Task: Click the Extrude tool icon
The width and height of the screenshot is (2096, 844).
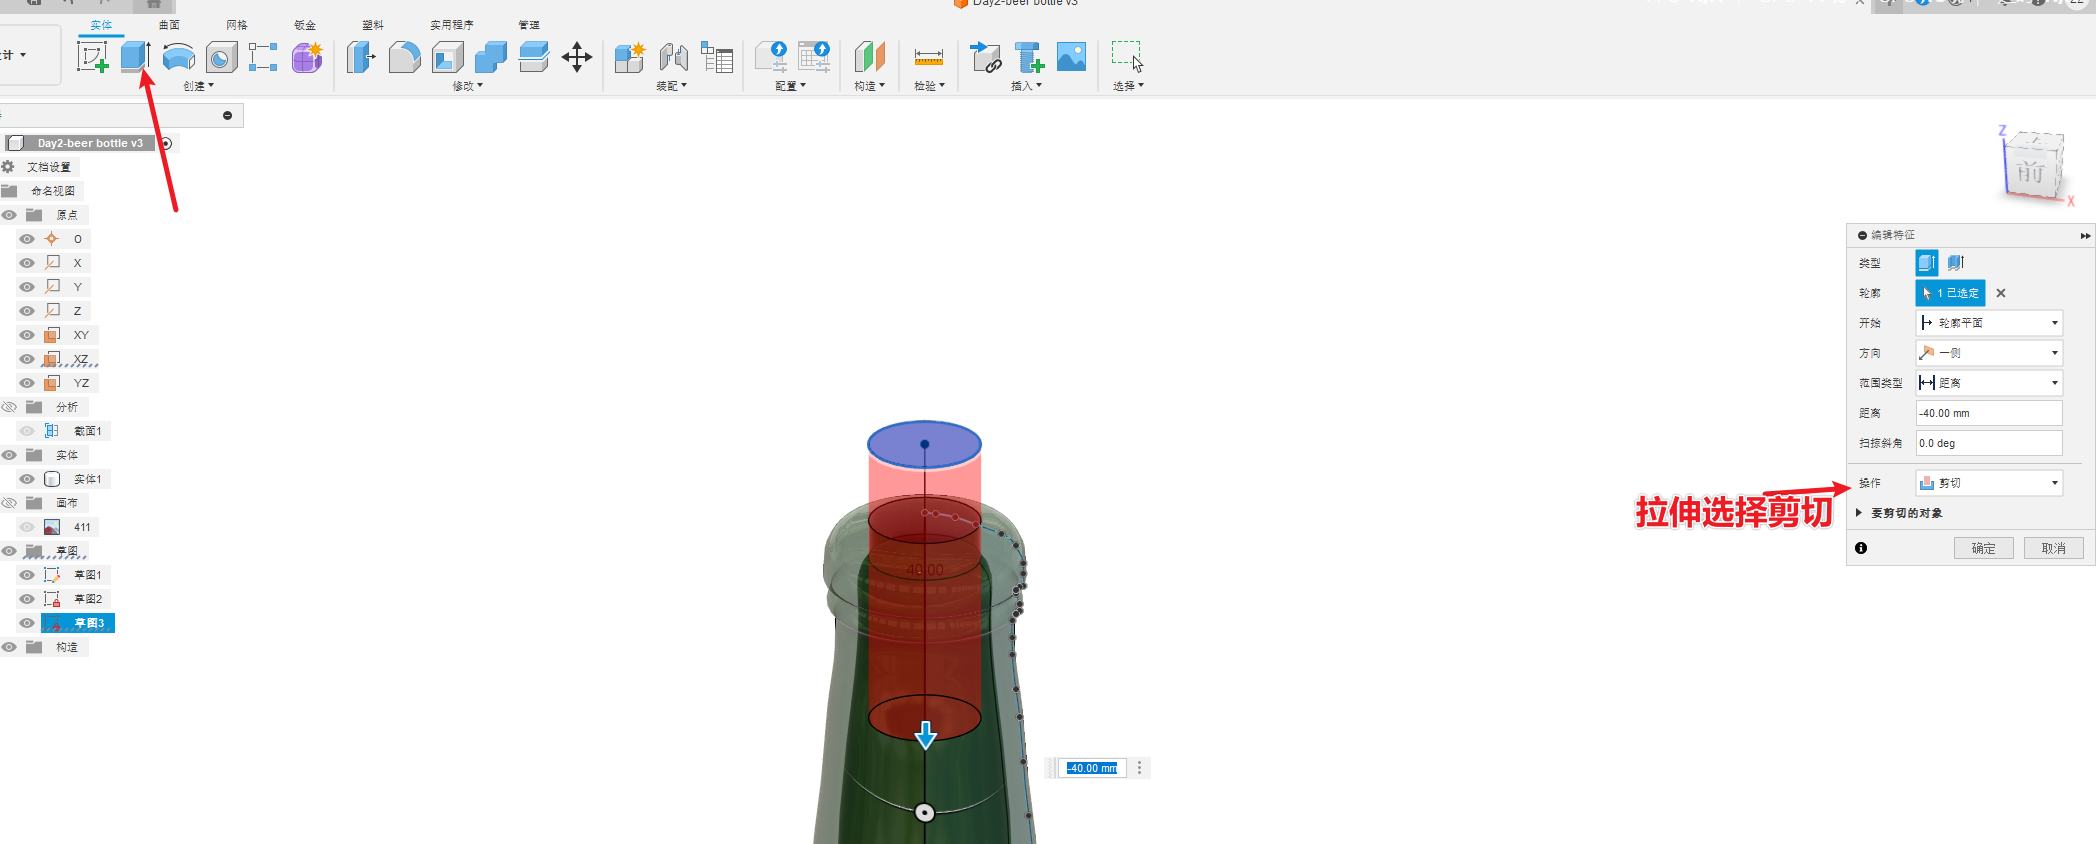Action: [135, 57]
